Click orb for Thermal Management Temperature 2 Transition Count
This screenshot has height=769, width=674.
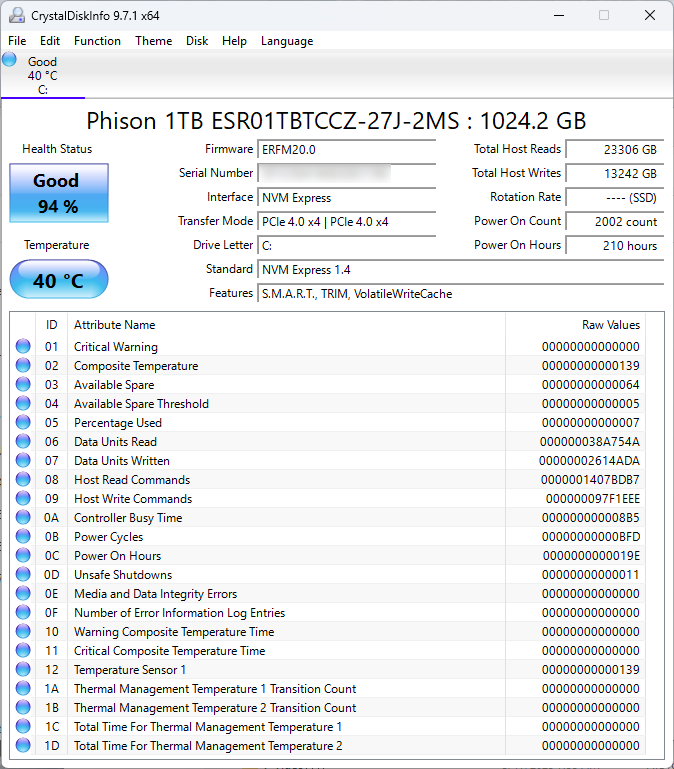tap(23, 707)
